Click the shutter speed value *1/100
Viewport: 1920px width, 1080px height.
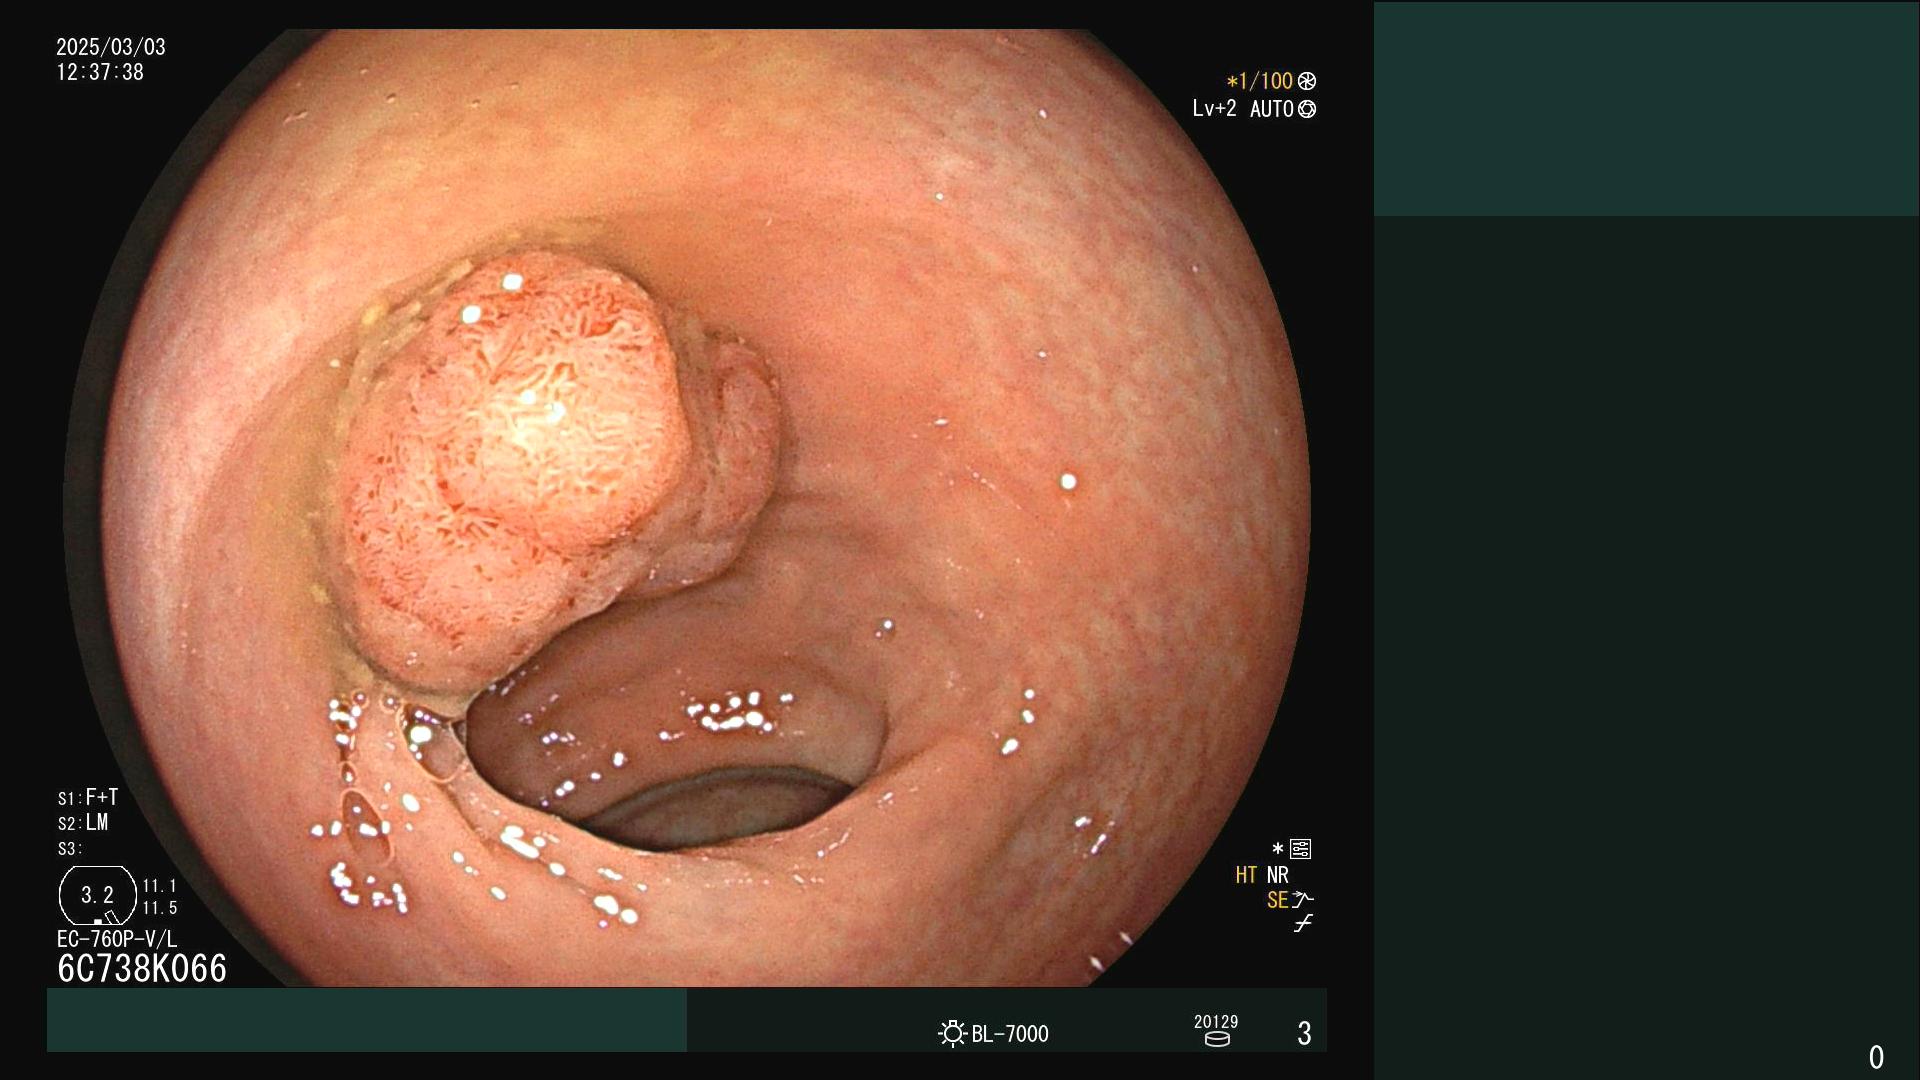1260,81
